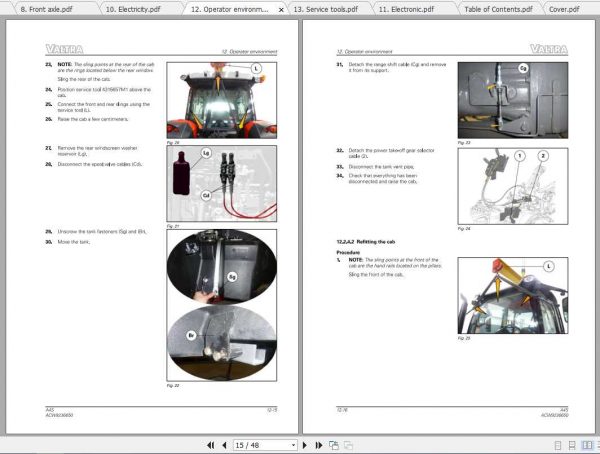Jump to the last page
Viewport: 600px width, 454px height.
319,445
